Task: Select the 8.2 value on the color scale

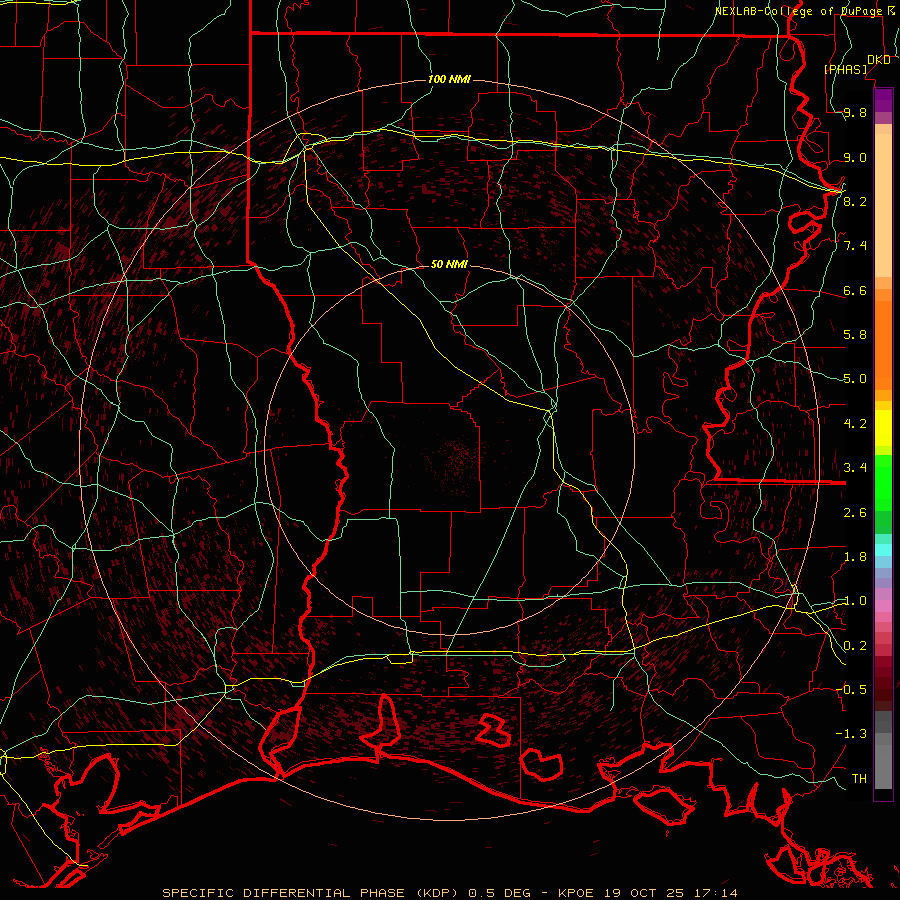Action: (x=855, y=201)
